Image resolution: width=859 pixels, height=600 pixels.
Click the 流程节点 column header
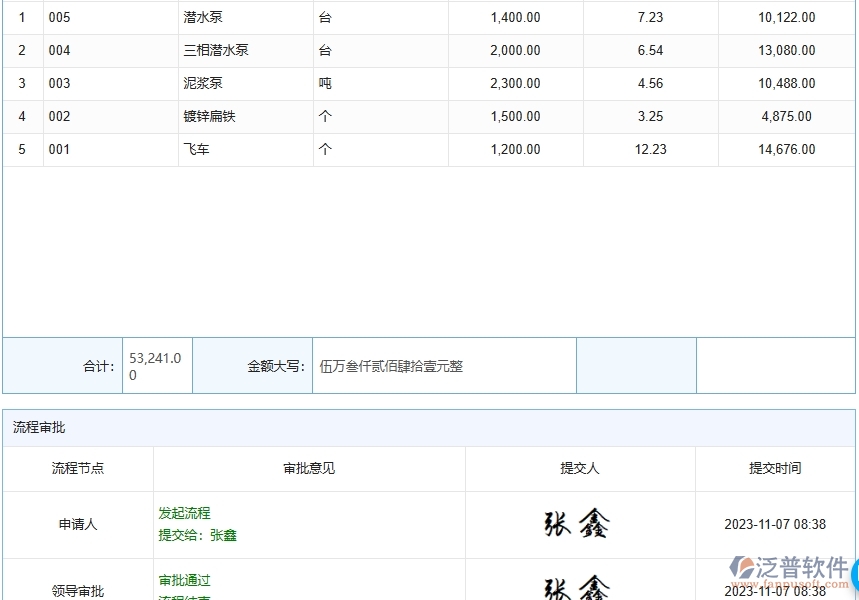[77, 468]
